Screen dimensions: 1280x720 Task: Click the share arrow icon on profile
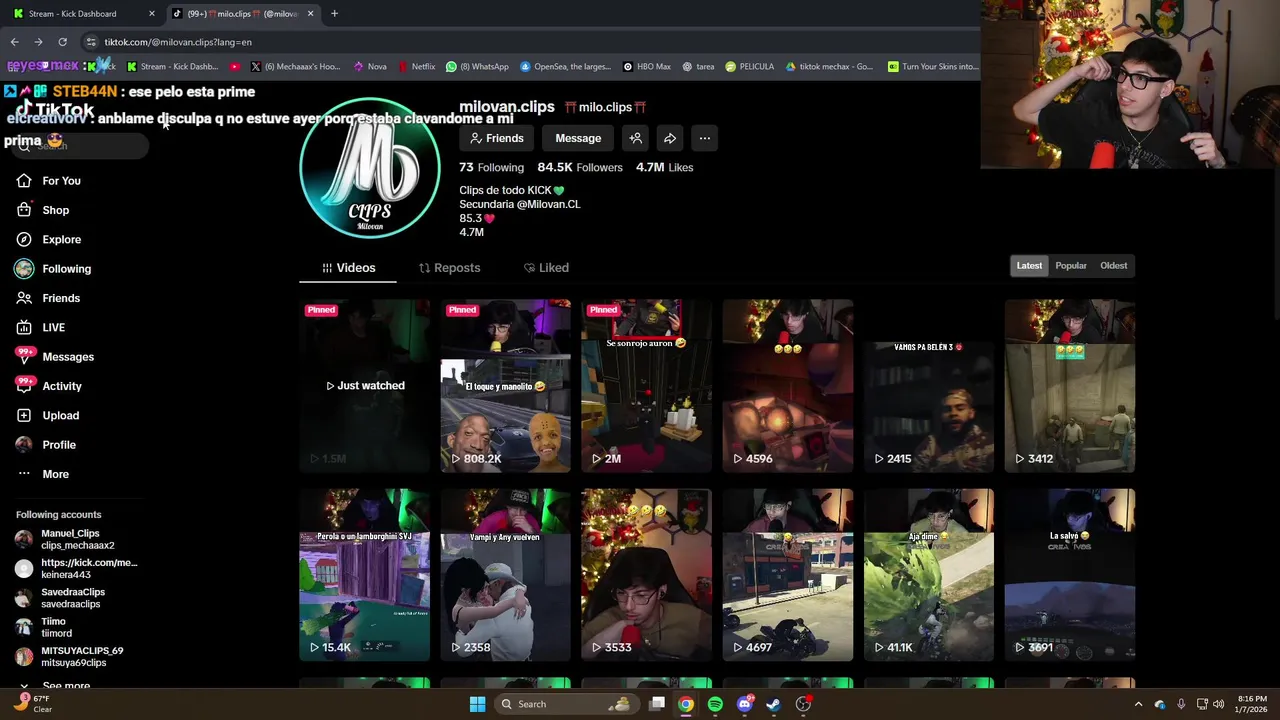[x=670, y=138]
